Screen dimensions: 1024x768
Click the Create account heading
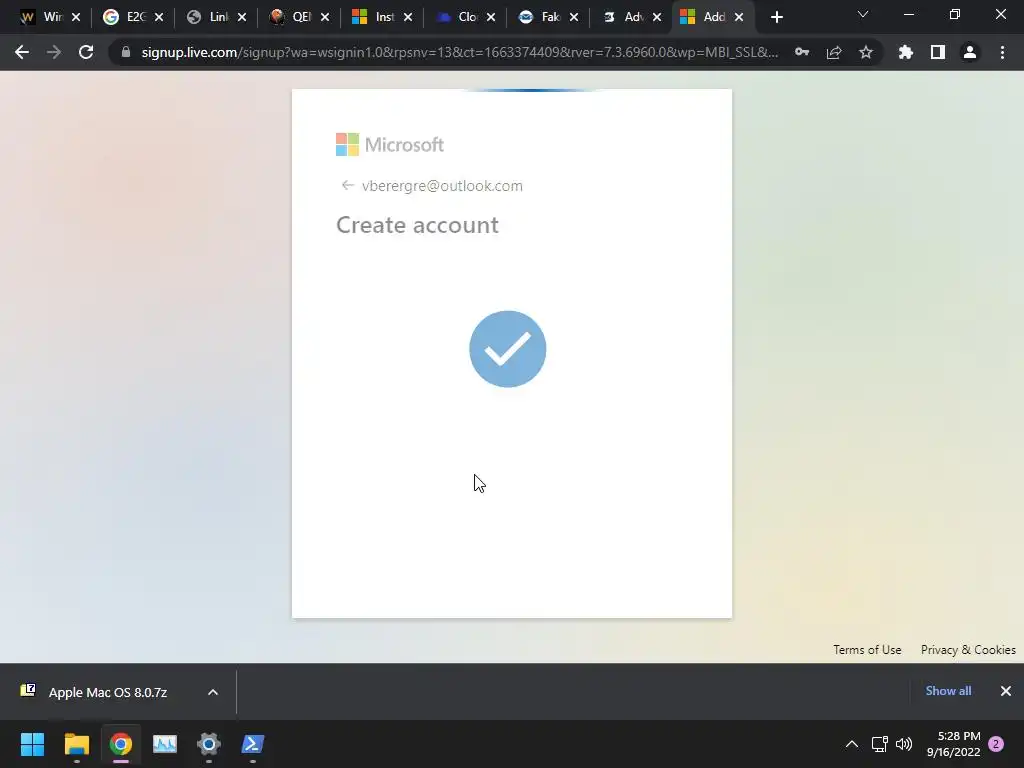417,225
